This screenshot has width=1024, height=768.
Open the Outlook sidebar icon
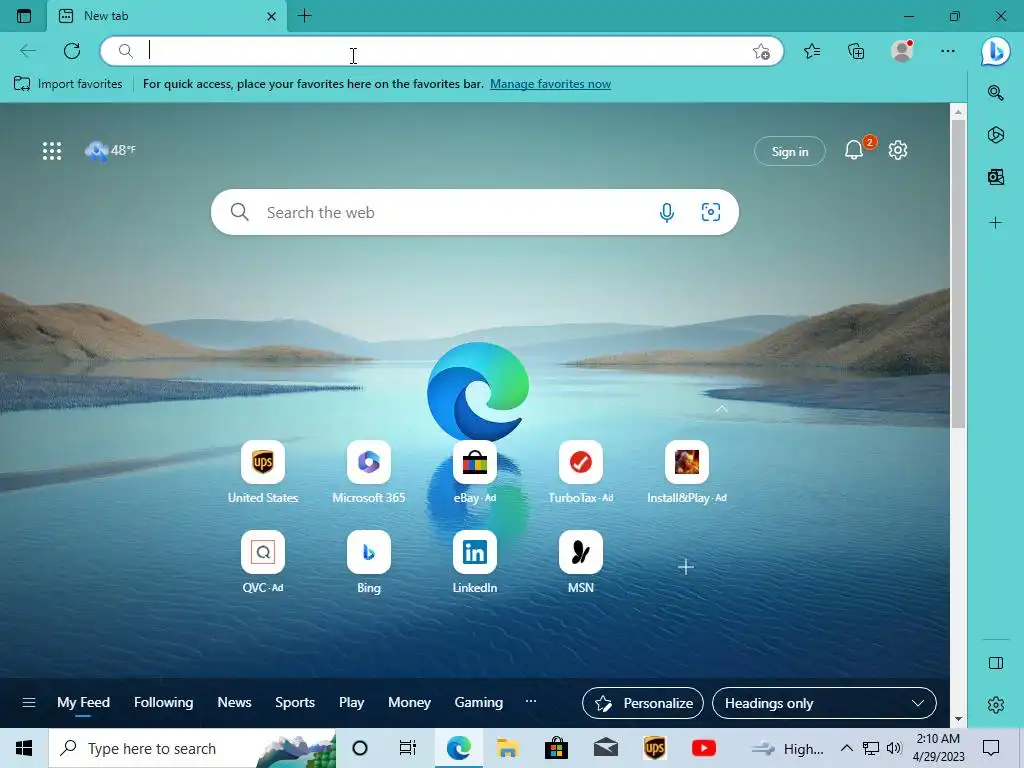pyautogui.click(x=995, y=177)
